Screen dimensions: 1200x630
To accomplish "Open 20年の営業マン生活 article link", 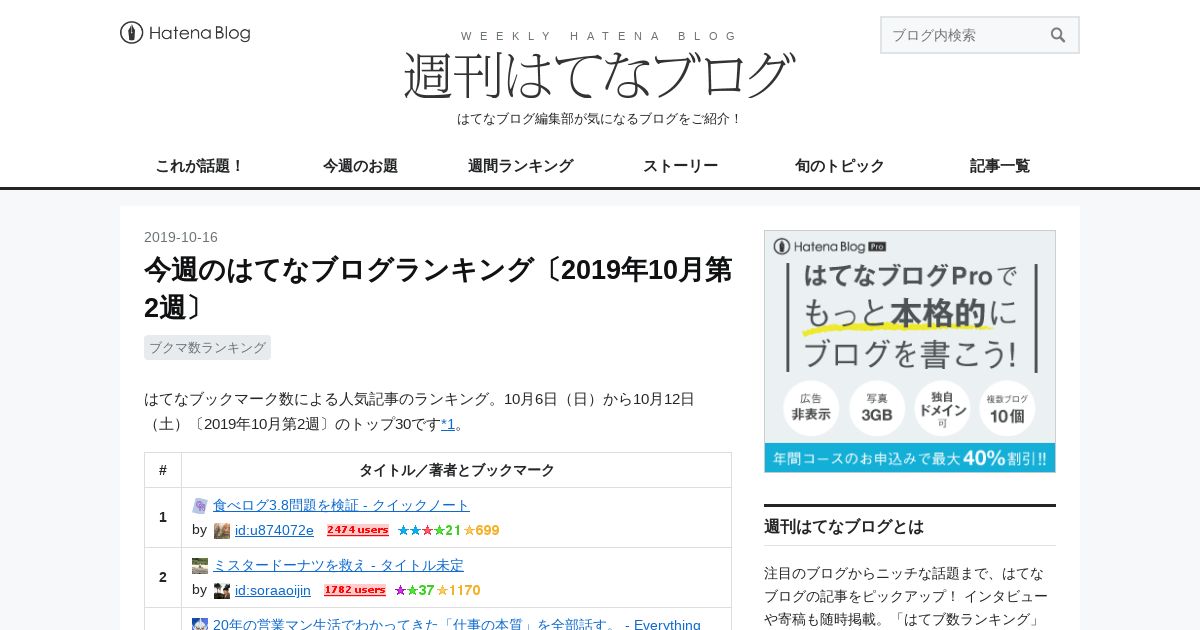I will (457, 624).
